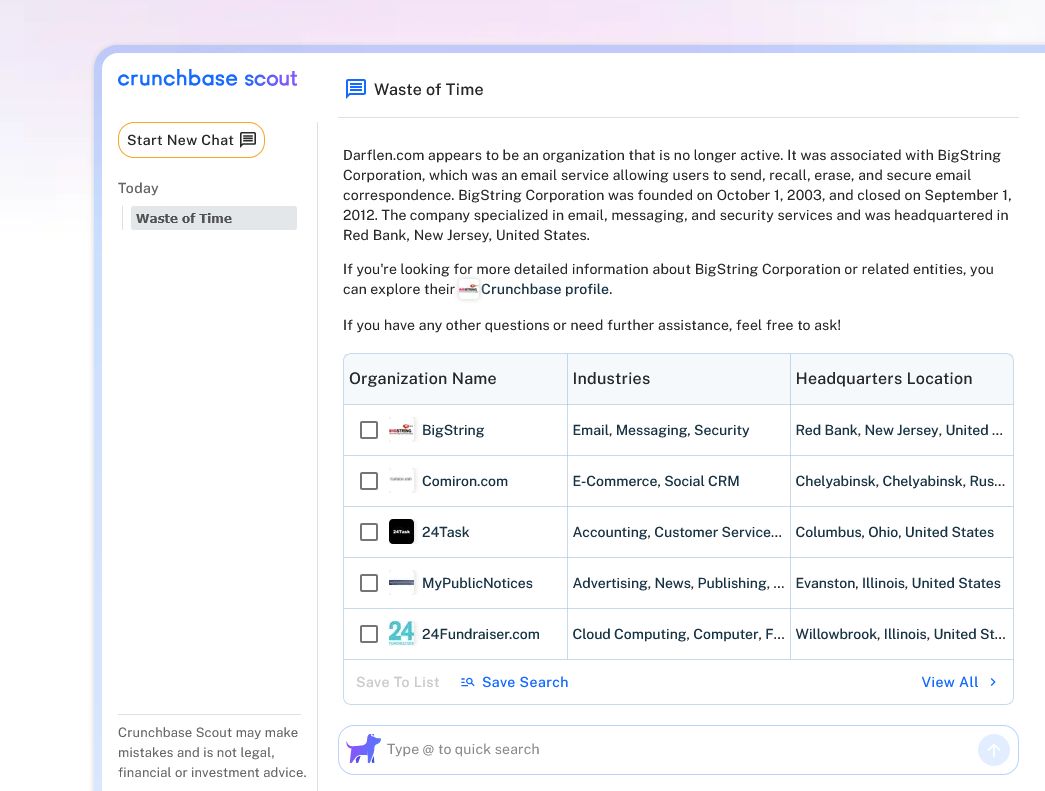
Task: Click the Type @ to quick search field
Action: [x=678, y=750]
